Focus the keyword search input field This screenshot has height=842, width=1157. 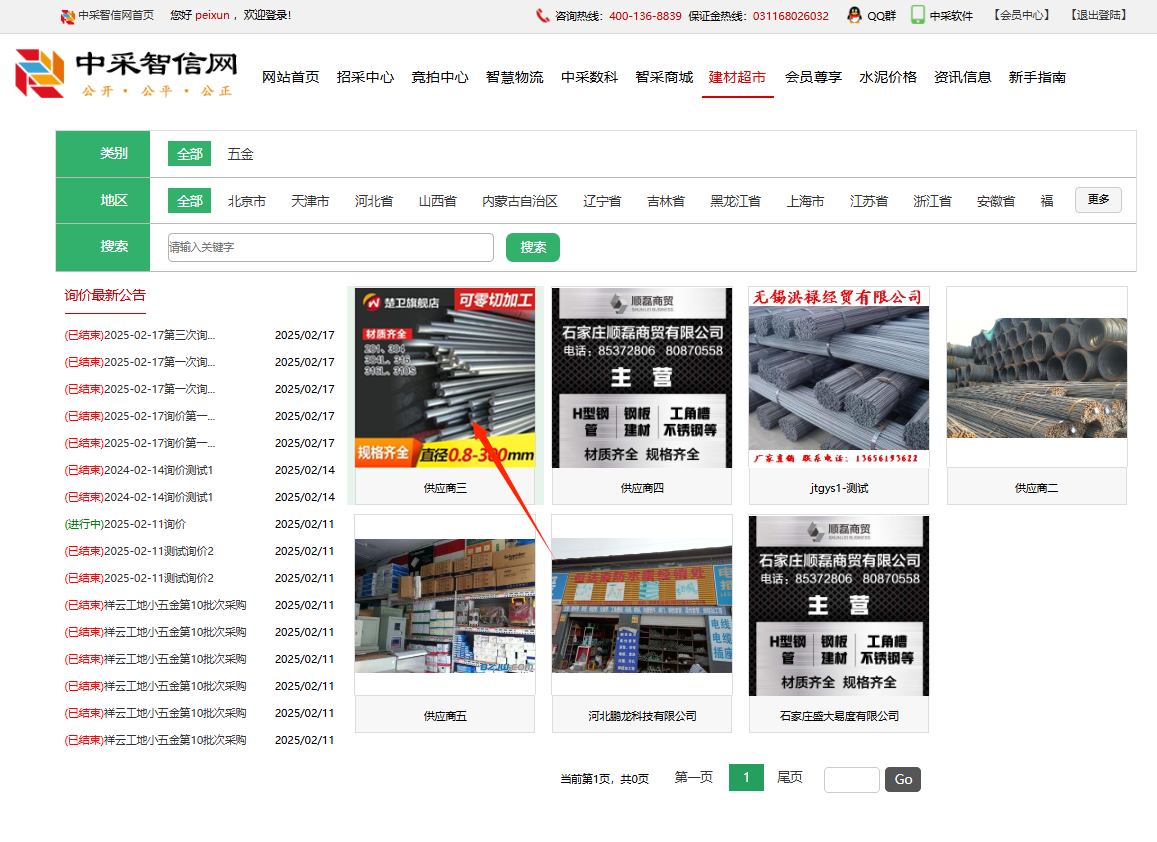331,247
